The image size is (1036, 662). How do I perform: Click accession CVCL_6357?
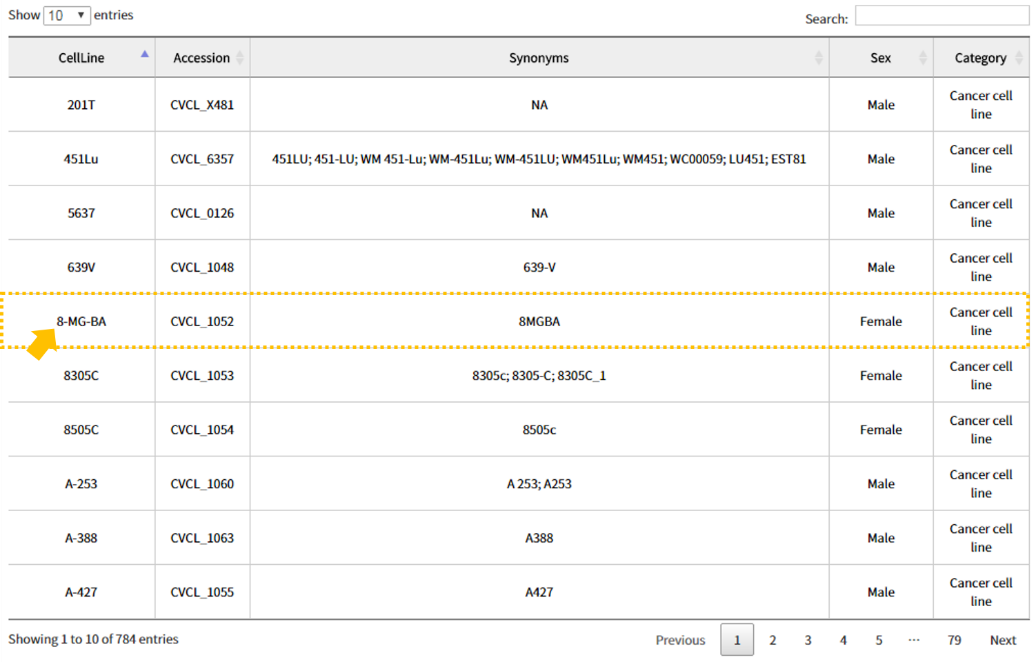coord(202,159)
